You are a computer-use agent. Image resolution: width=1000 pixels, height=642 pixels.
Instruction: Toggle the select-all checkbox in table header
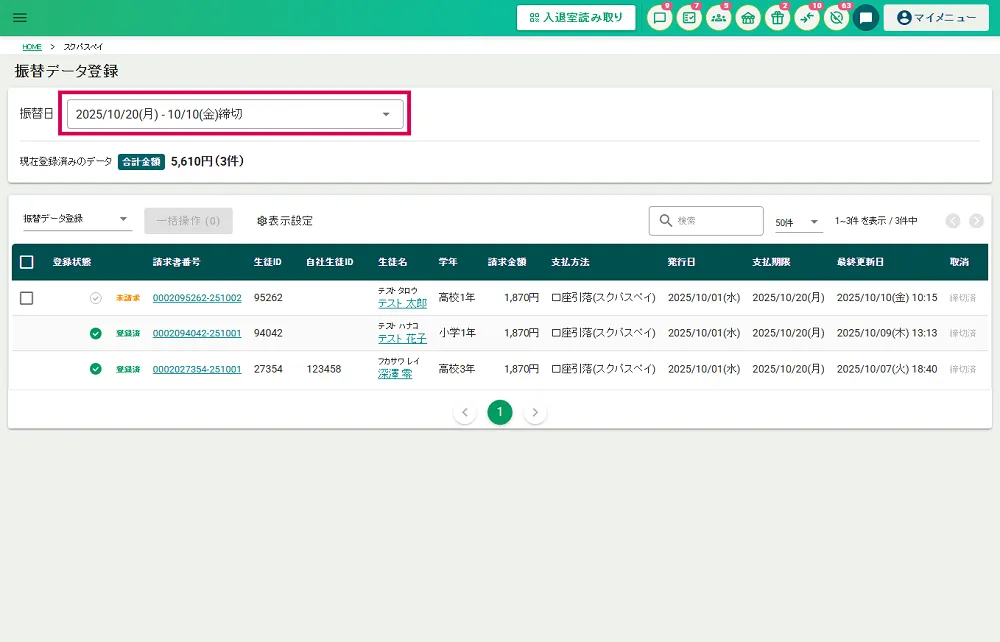point(27,262)
